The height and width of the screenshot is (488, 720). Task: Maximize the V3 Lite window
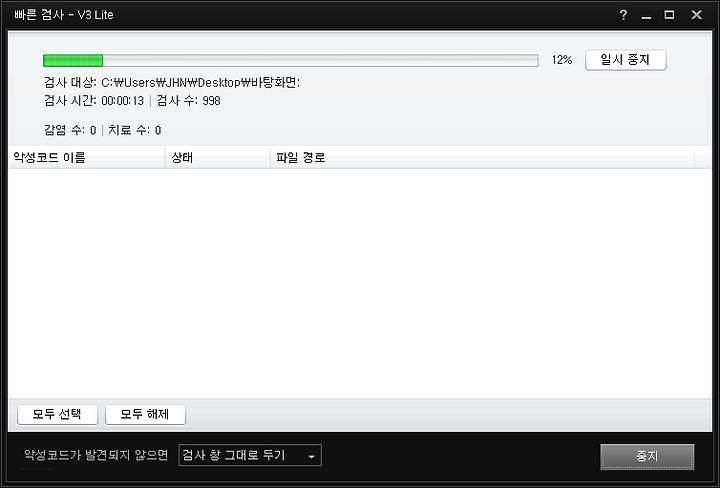(669, 15)
